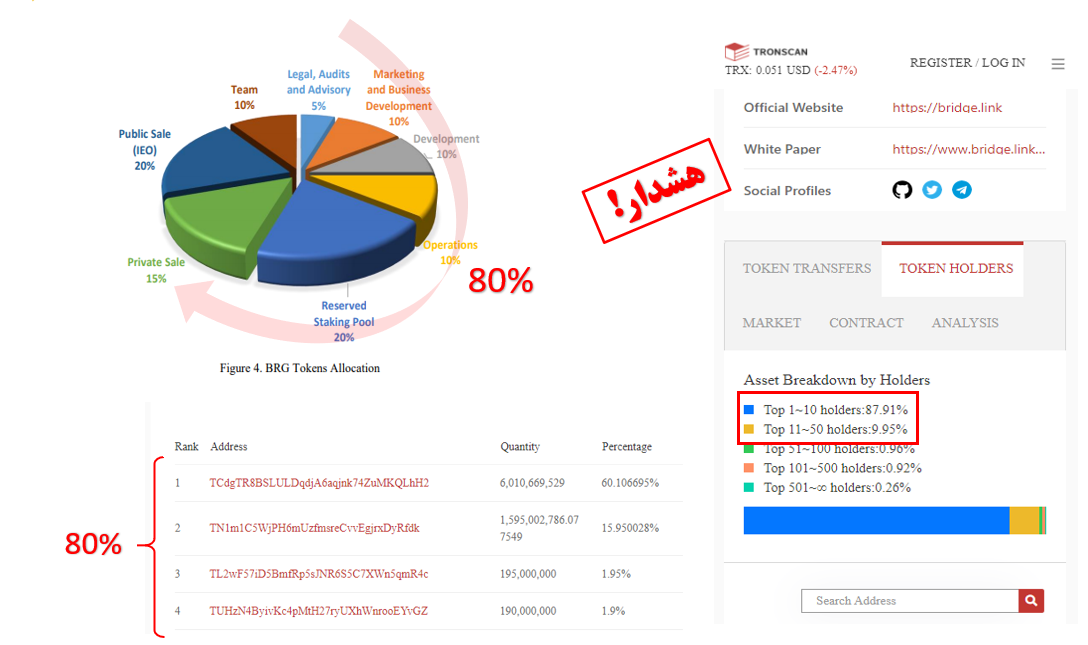The image size is (1088, 645).
Task: Click the teal Top 501~∞ holders swatch
Action: (x=749, y=487)
